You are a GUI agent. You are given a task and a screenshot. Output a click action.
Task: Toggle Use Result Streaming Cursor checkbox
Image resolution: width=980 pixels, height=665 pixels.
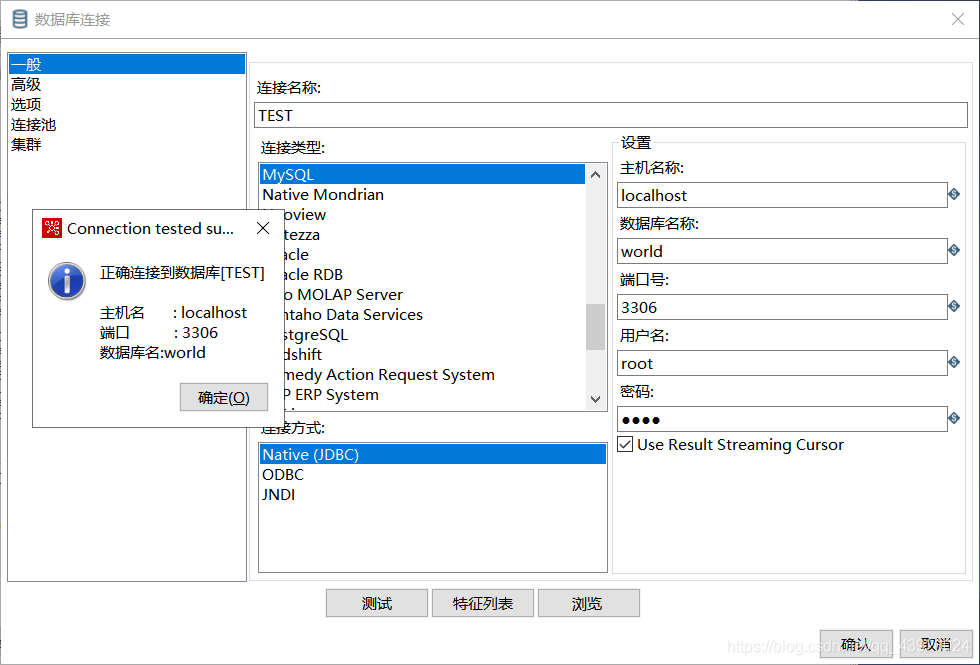[625, 444]
